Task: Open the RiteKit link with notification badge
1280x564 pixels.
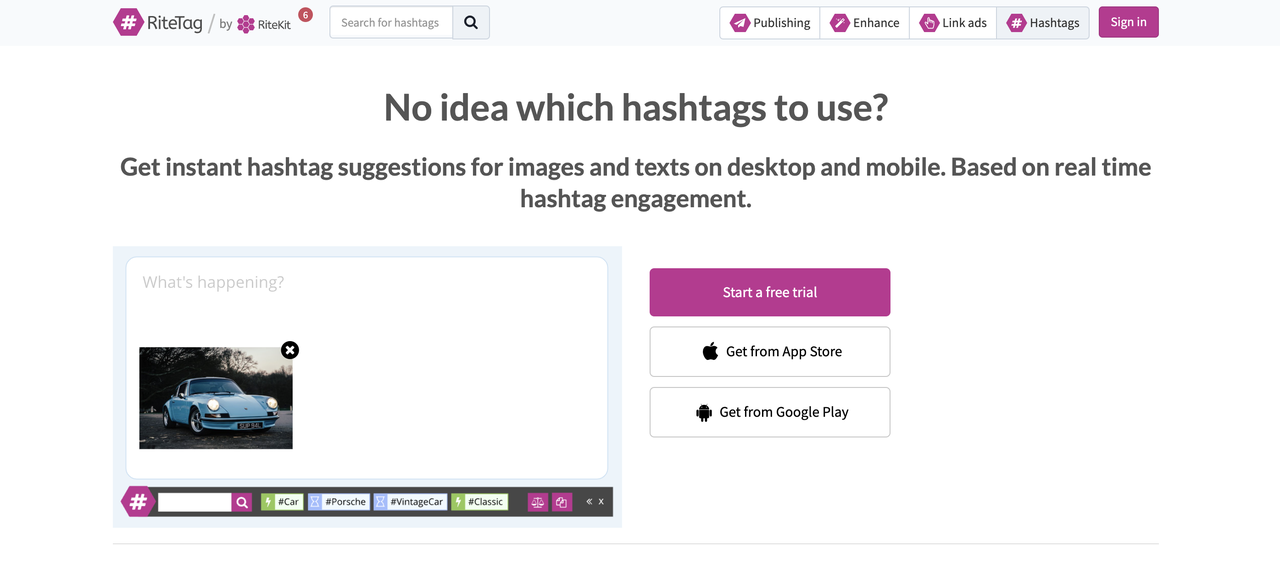Action: [265, 24]
